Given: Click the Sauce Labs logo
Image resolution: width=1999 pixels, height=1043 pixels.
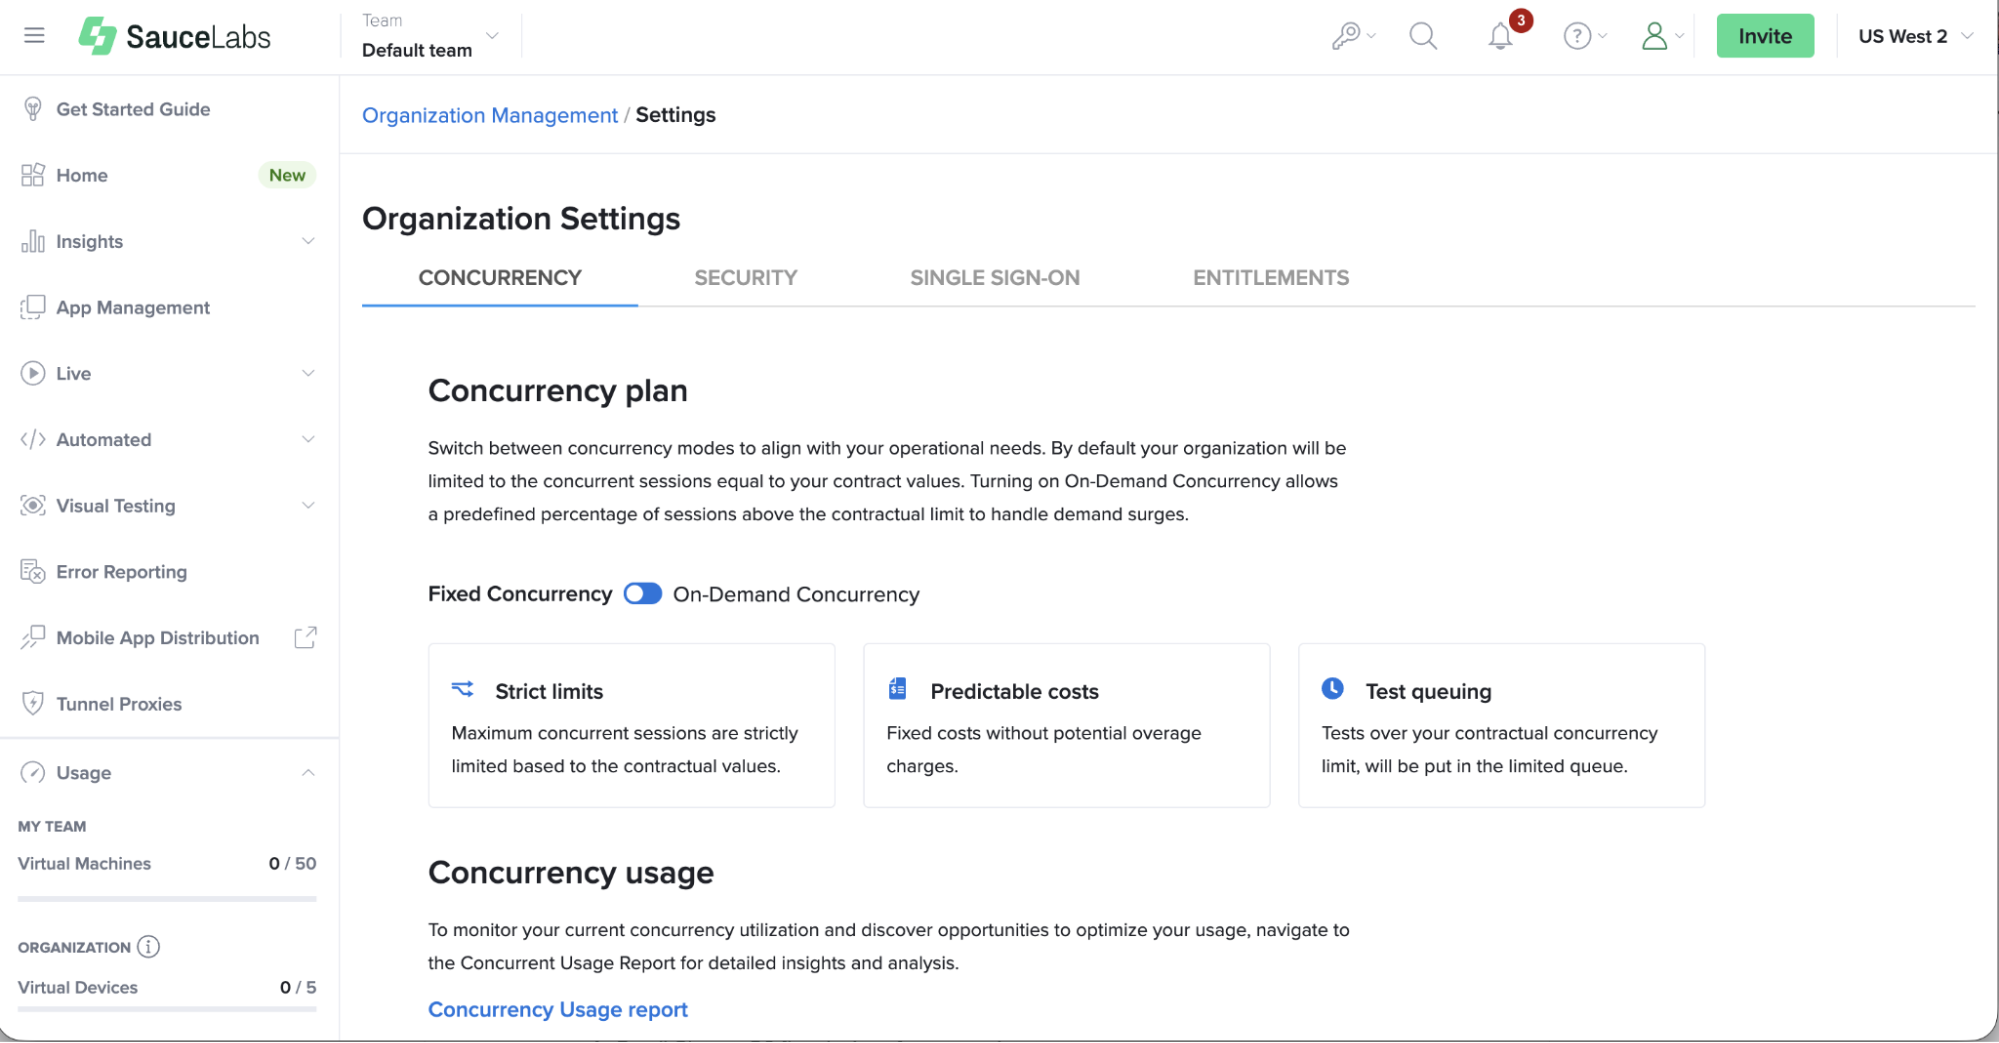Looking at the screenshot, I should (x=175, y=37).
